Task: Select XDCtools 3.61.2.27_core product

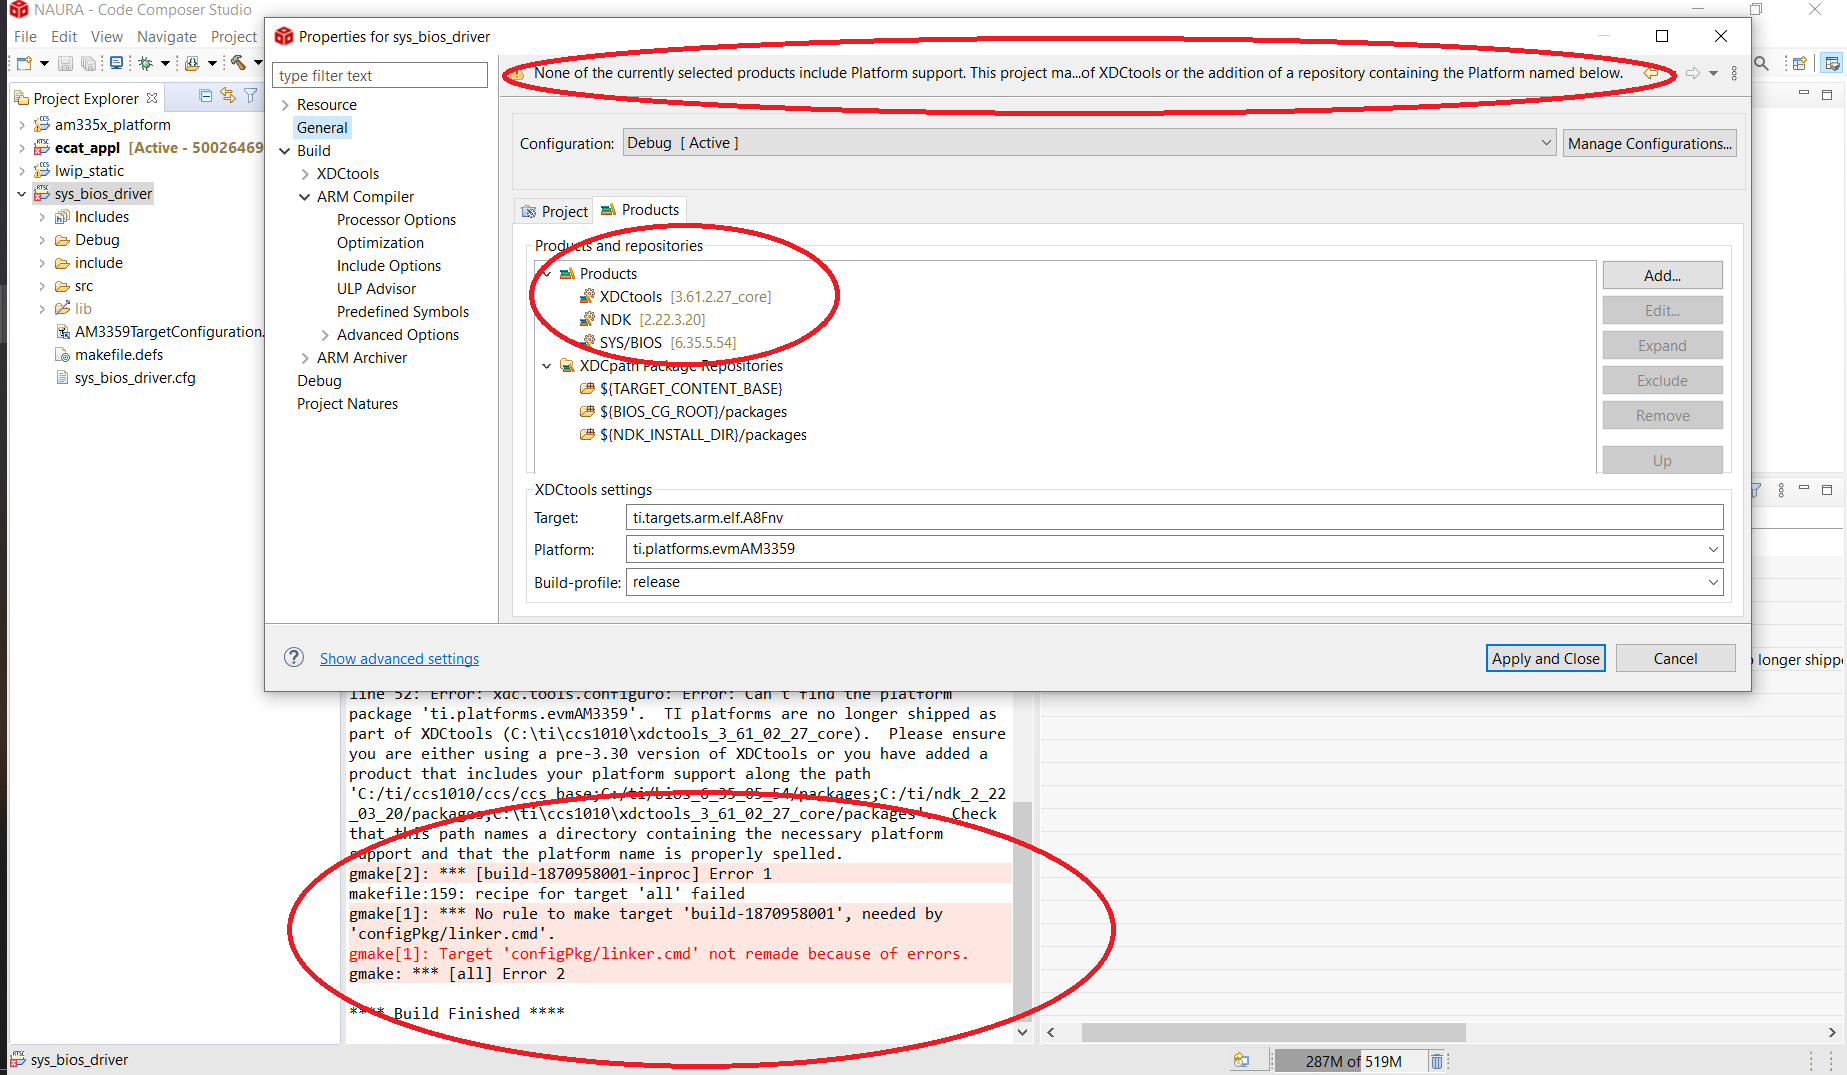Action: coord(675,296)
